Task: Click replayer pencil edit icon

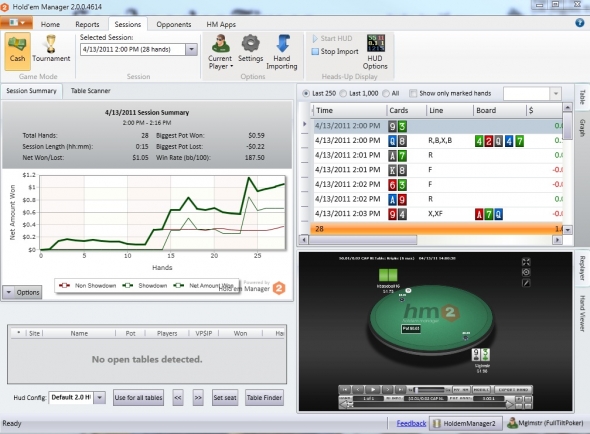Action: point(526,283)
